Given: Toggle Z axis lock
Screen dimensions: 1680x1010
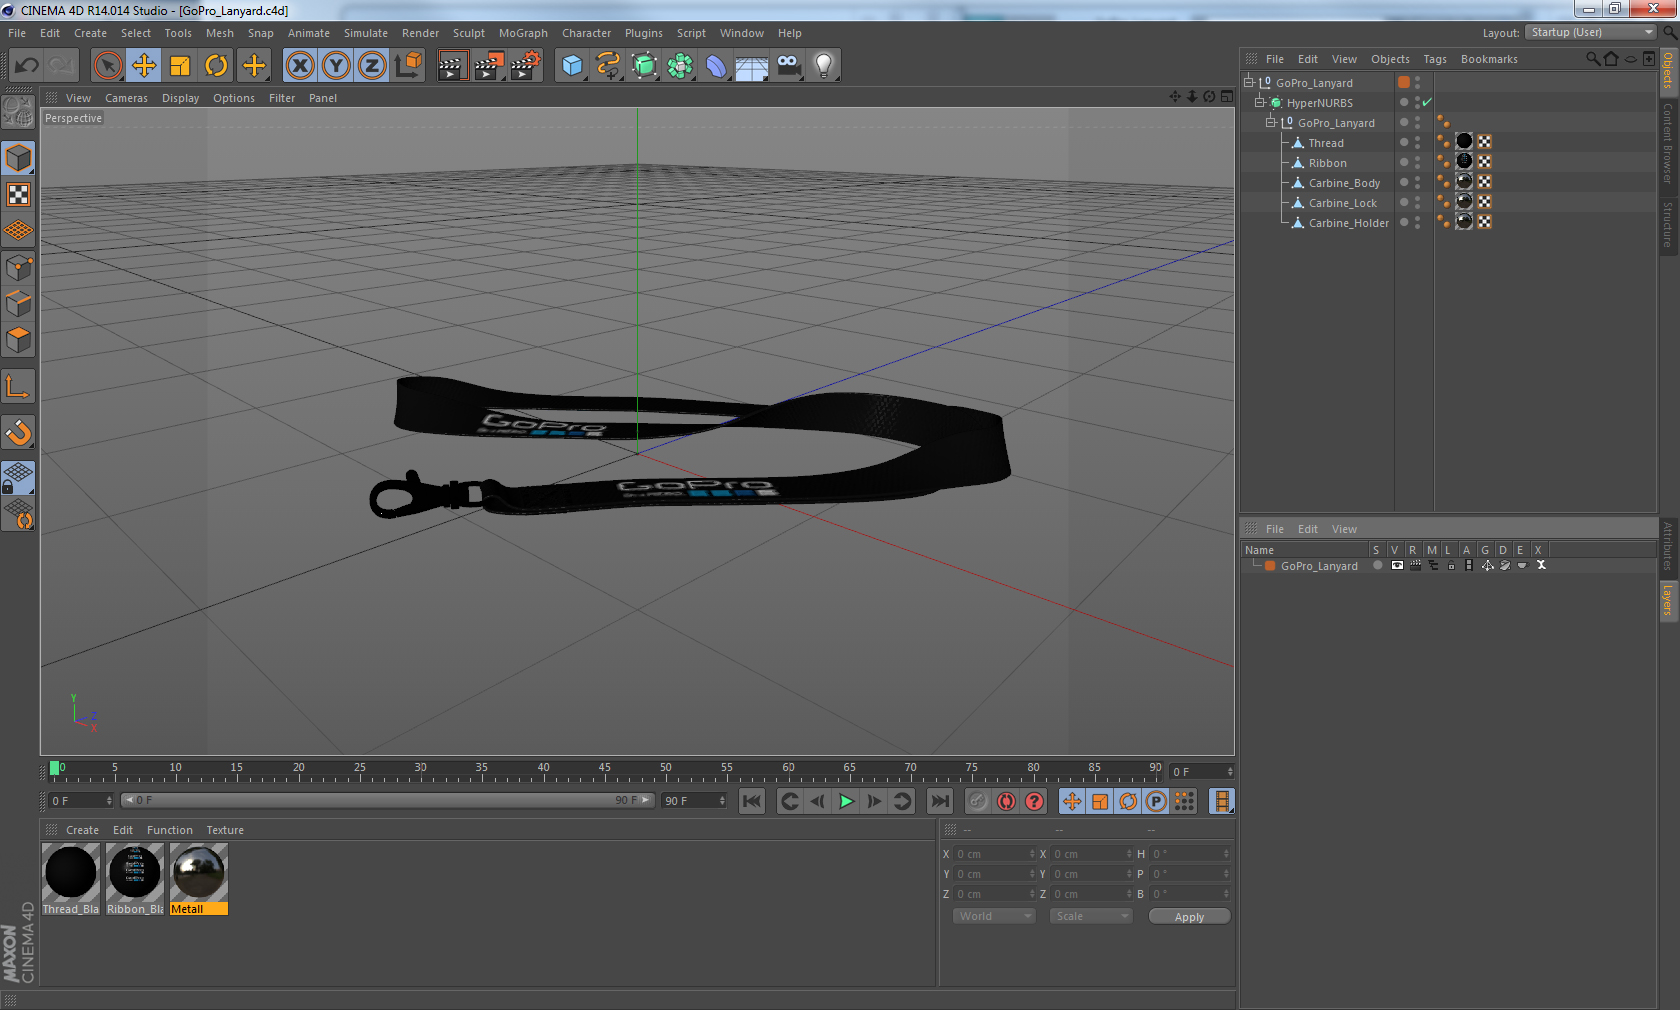Looking at the screenshot, I should 372,66.
